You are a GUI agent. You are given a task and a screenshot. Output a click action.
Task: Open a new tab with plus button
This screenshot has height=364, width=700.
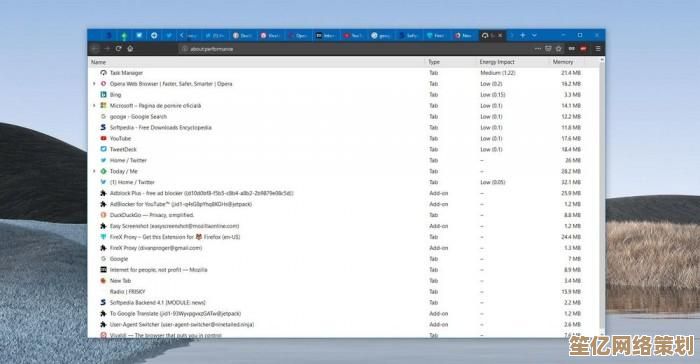522,35
